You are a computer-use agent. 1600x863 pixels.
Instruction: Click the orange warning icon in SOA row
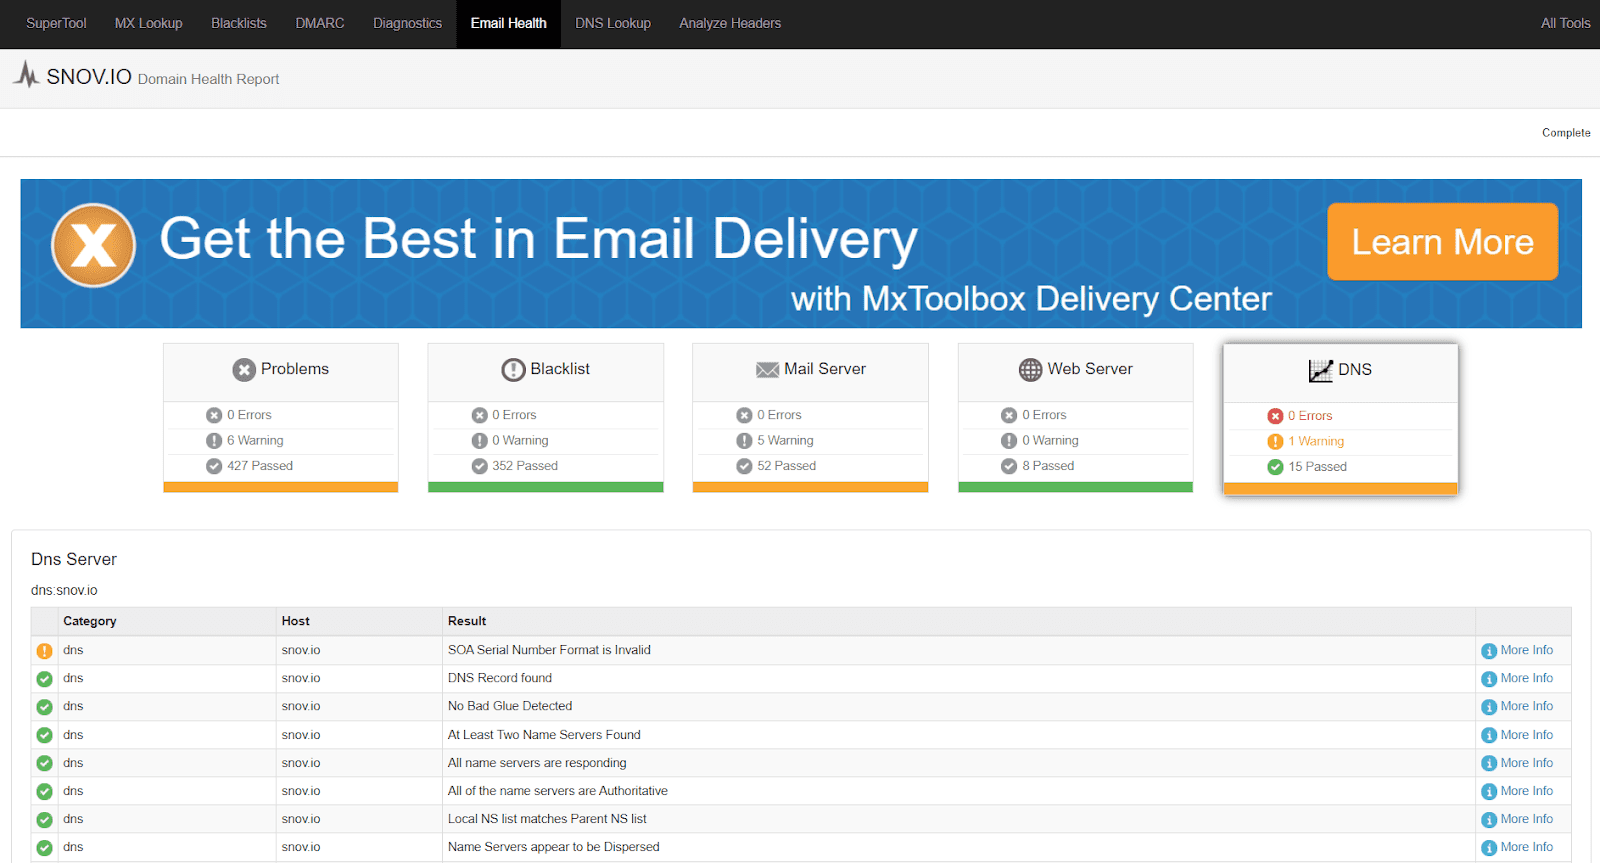[44, 651]
